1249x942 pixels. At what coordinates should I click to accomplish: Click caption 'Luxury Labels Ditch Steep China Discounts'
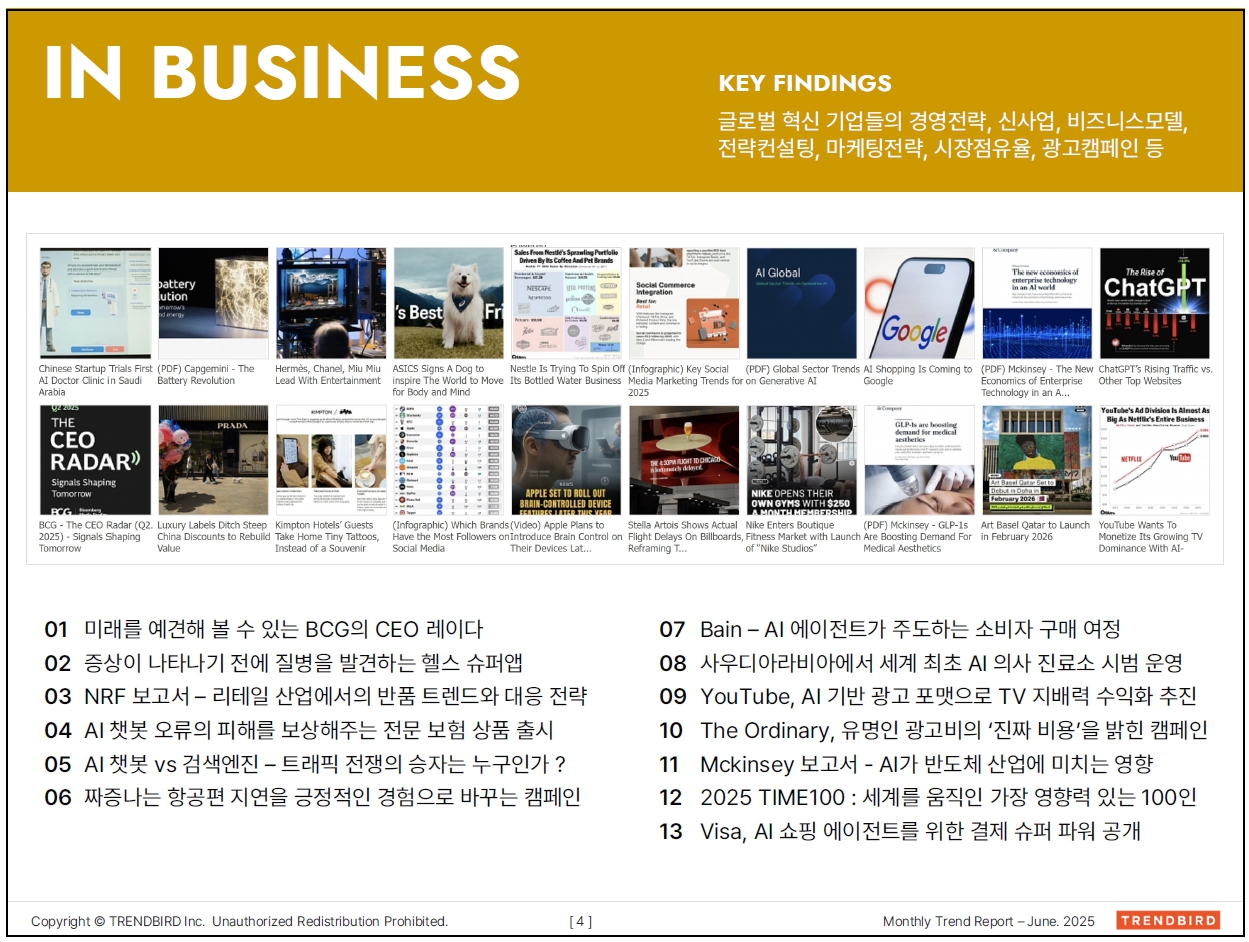(213, 537)
